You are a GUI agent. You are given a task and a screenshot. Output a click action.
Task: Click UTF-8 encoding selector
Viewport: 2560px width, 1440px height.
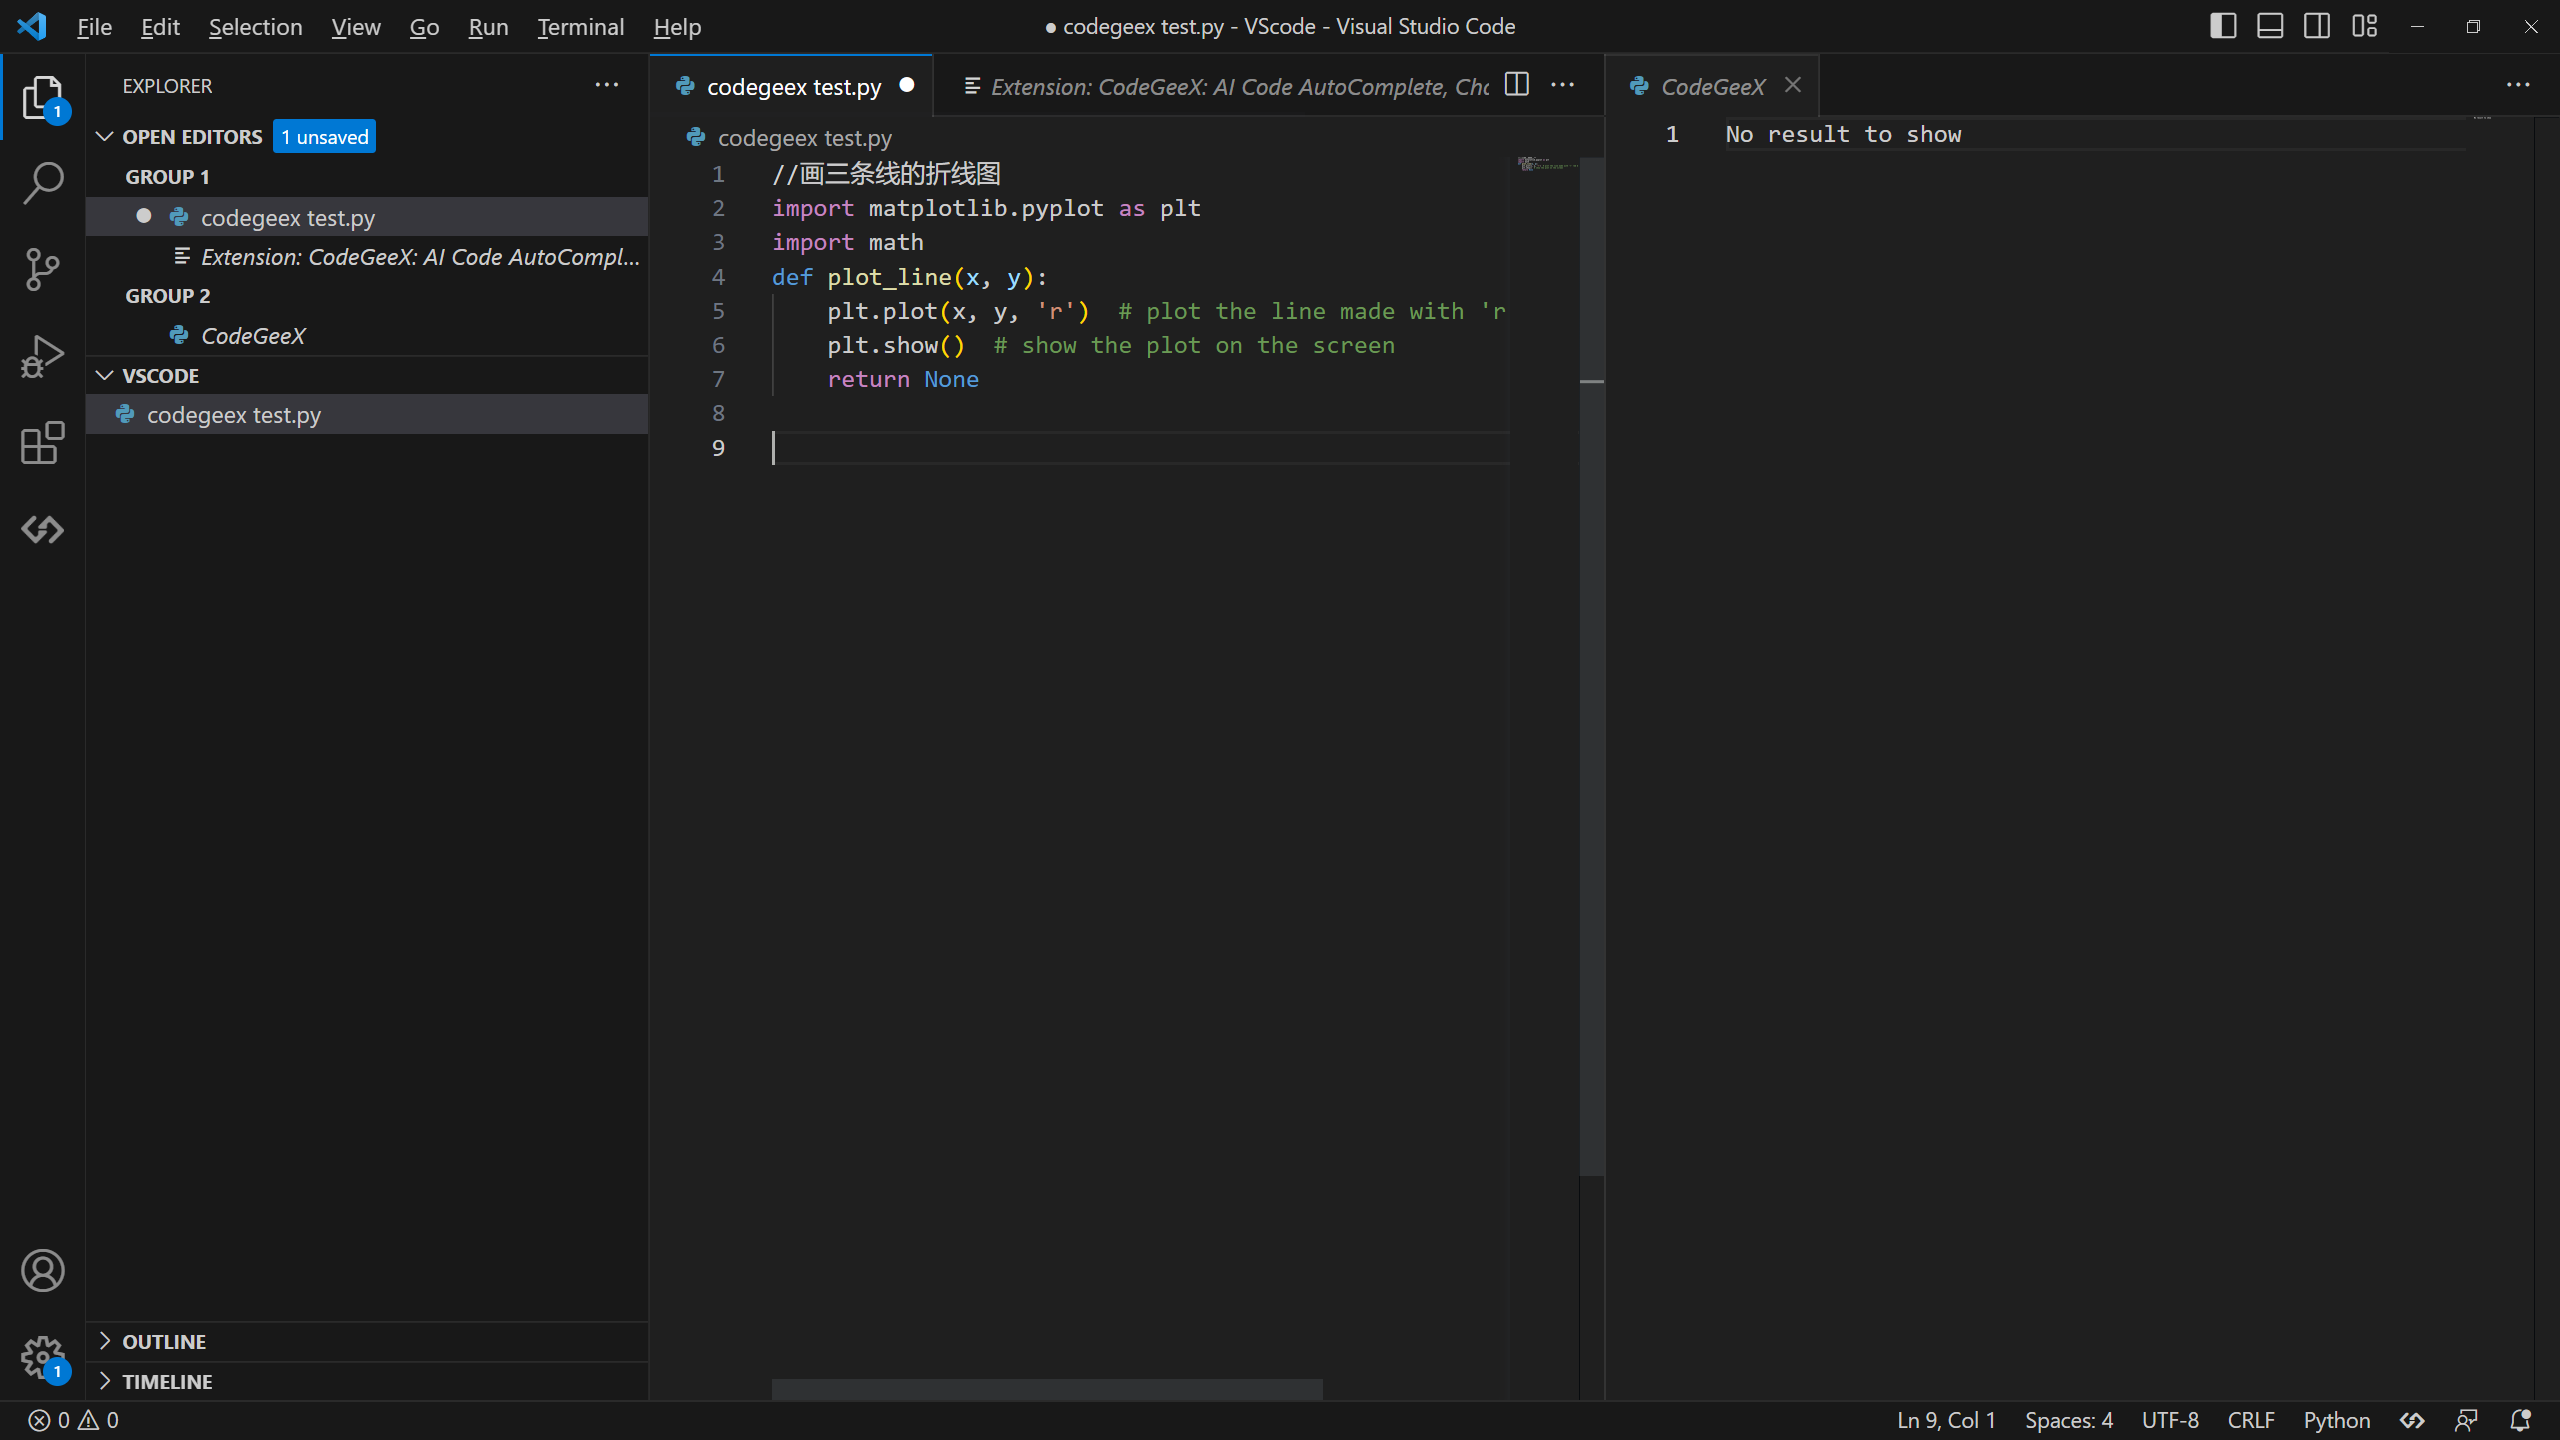[2170, 1420]
